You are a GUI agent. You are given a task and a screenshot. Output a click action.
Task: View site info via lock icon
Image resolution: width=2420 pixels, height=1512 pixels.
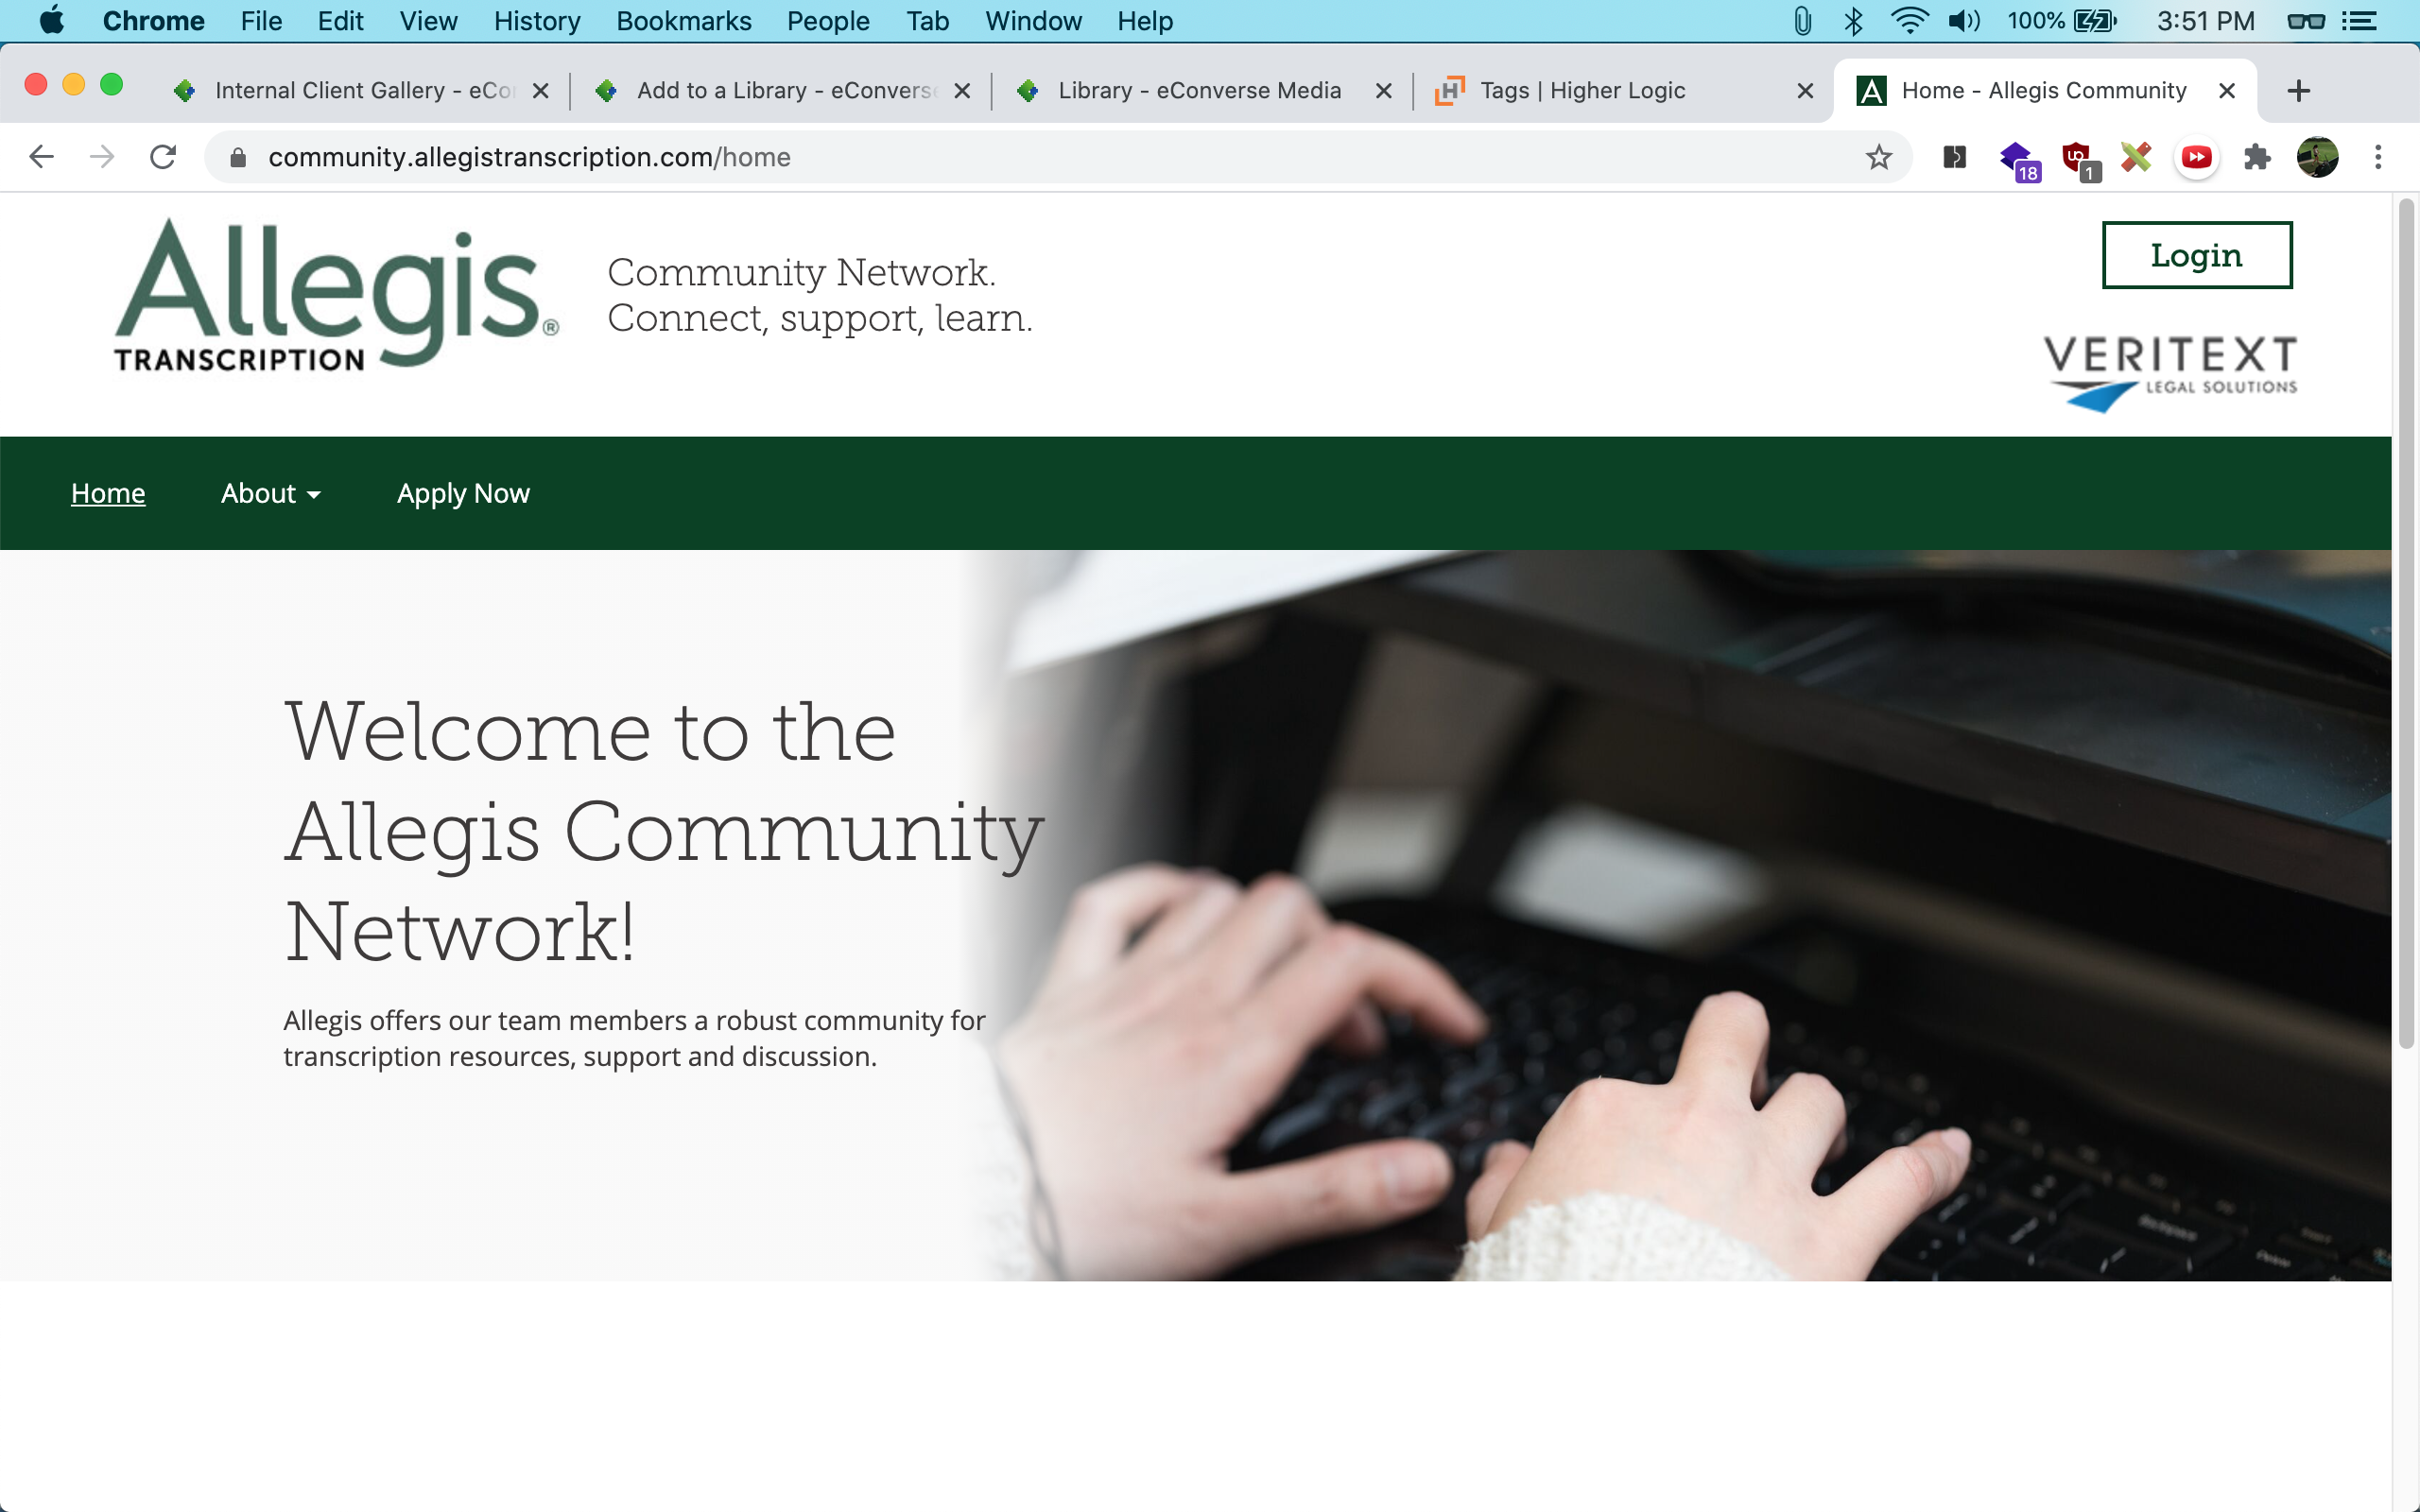pos(238,157)
